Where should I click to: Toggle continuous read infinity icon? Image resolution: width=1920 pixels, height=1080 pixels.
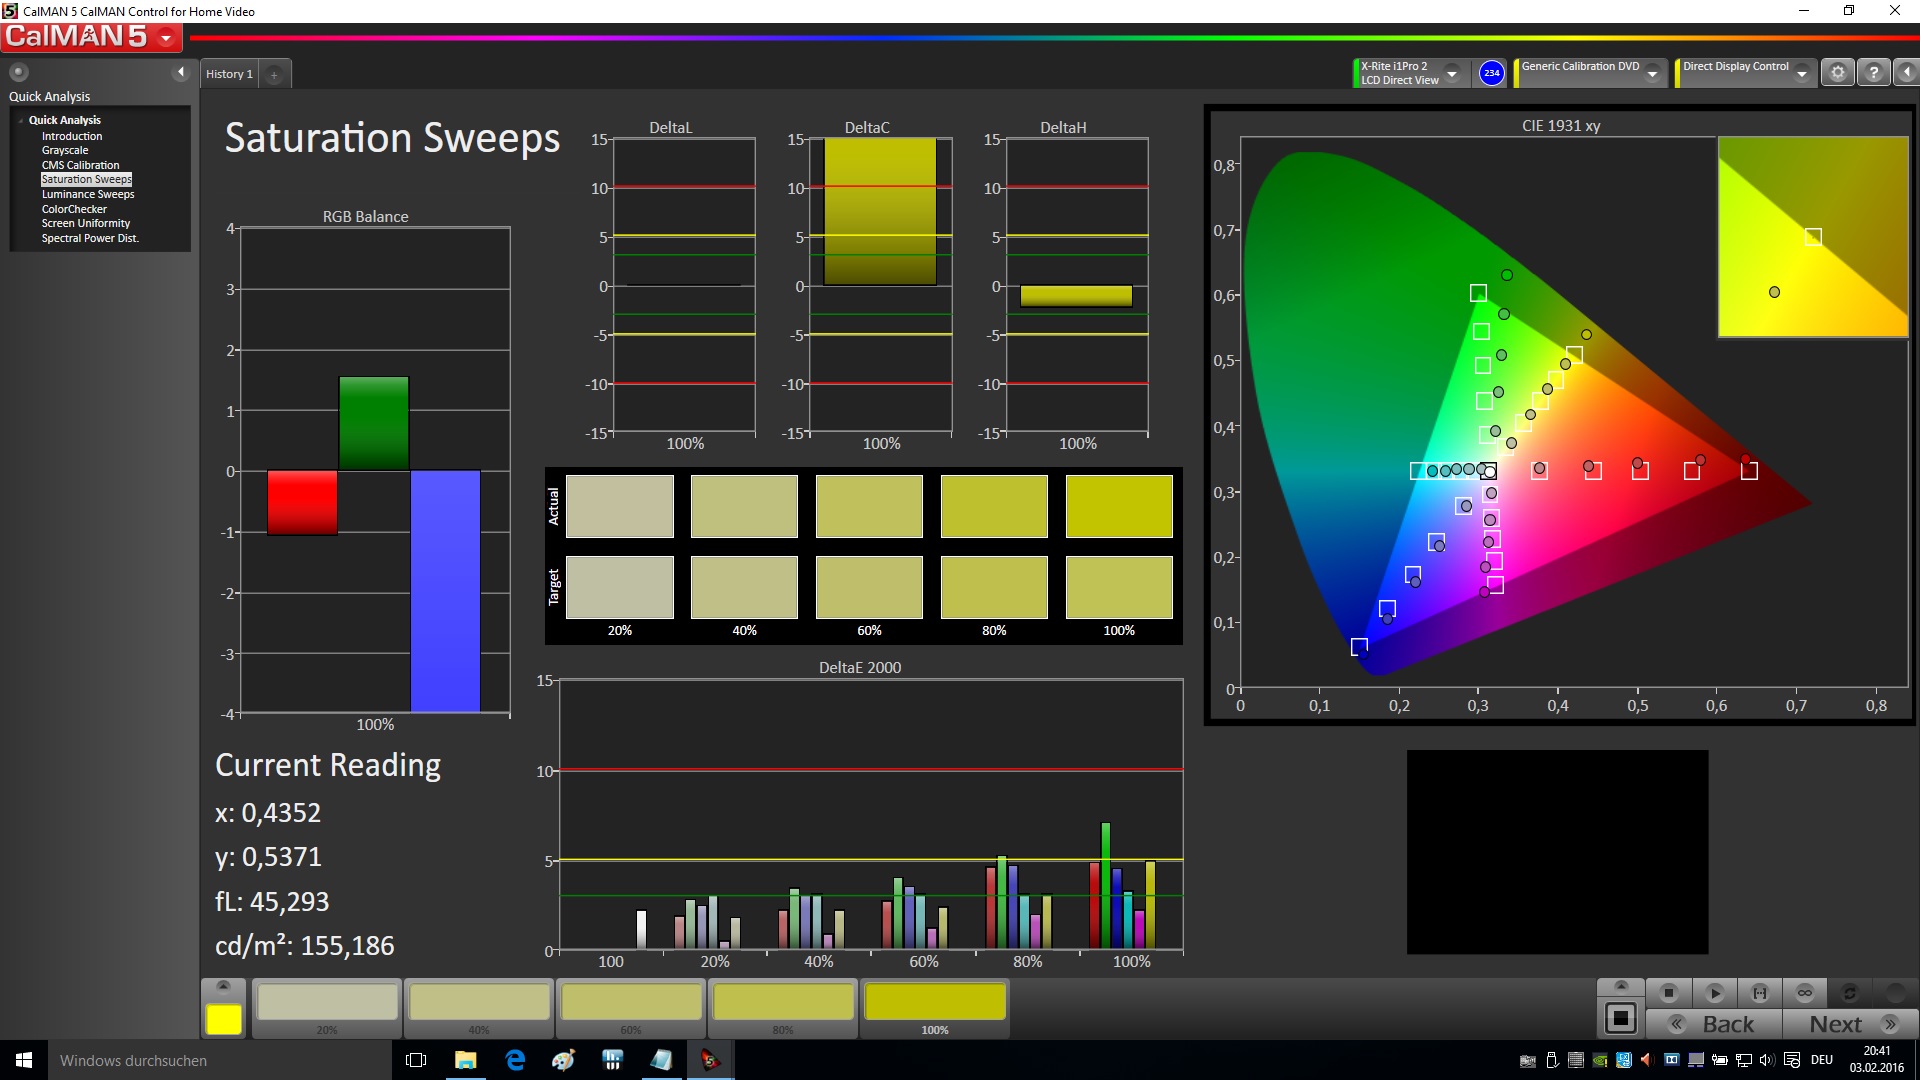pos(1805,993)
